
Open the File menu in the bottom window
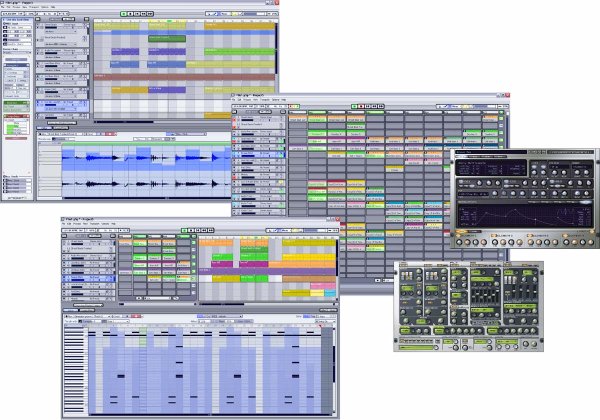(x=64, y=223)
